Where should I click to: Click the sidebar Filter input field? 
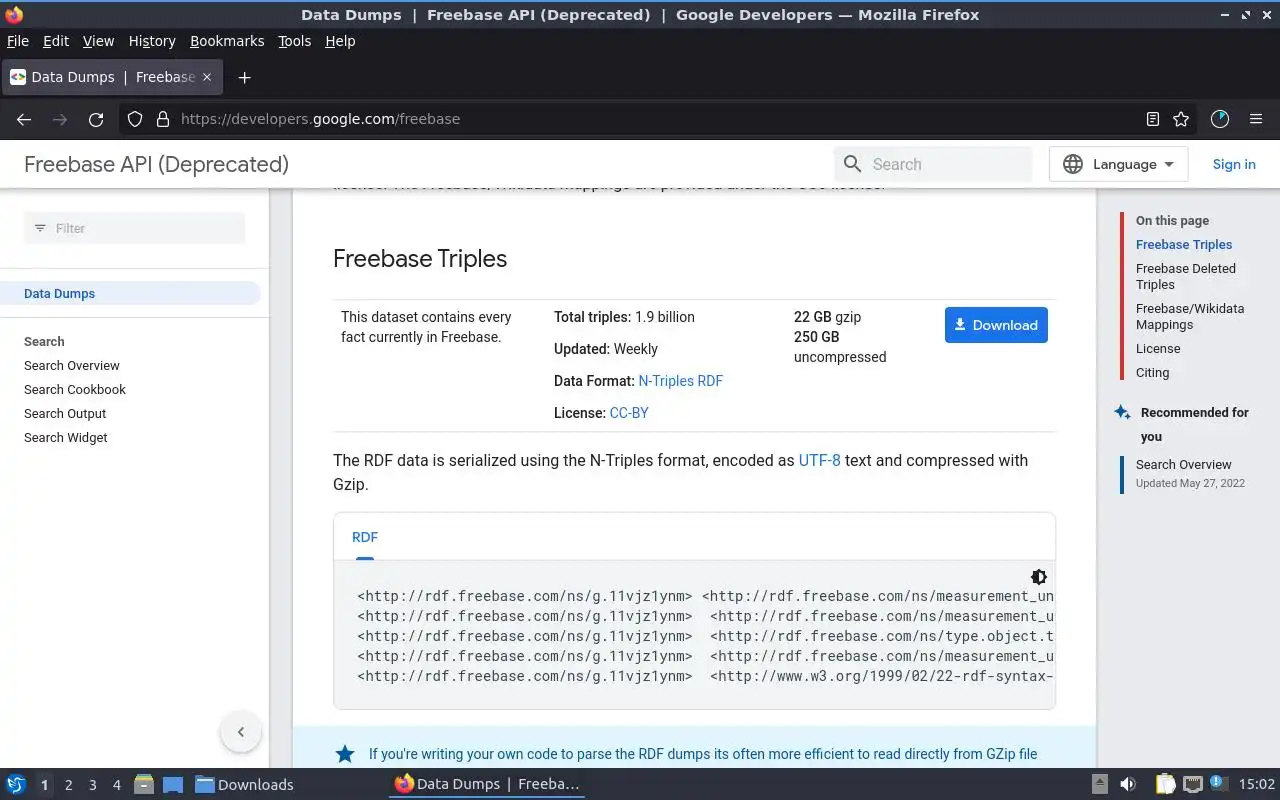click(134, 228)
